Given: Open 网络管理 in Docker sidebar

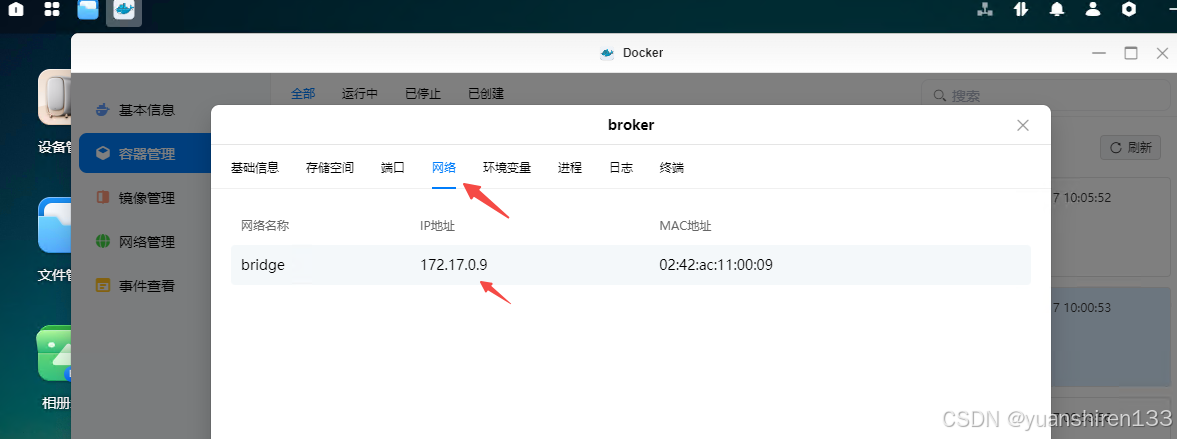Looking at the screenshot, I should pyautogui.click(x=145, y=242).
